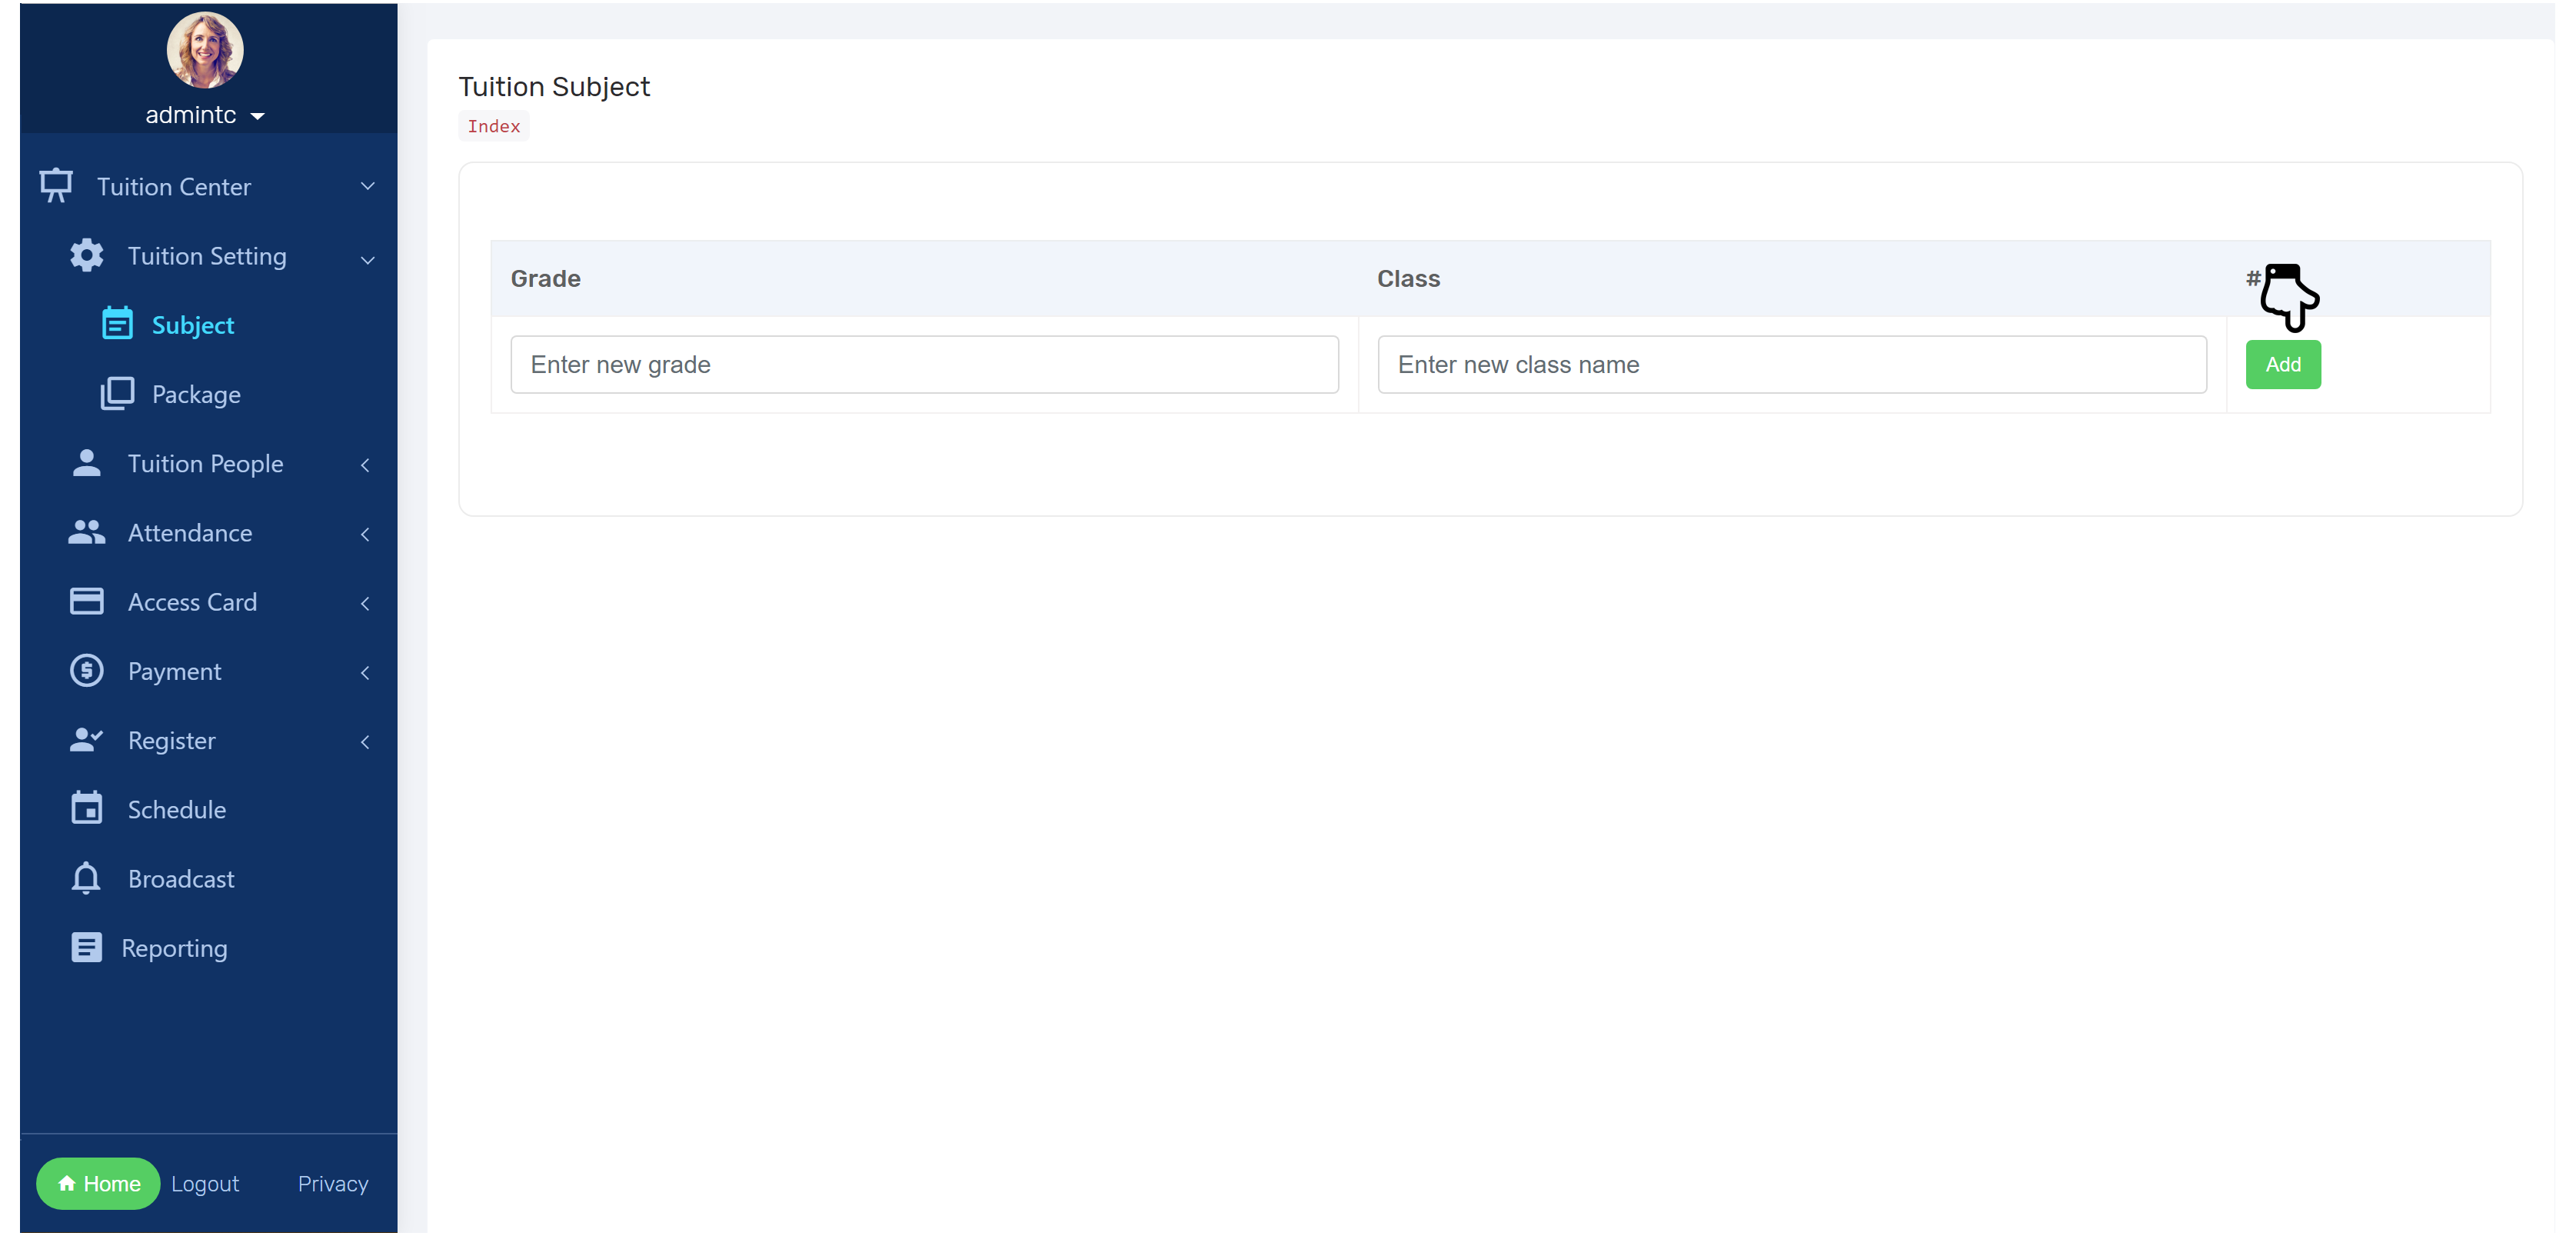Click the Tuition People person icon

[x=87, y=463]
